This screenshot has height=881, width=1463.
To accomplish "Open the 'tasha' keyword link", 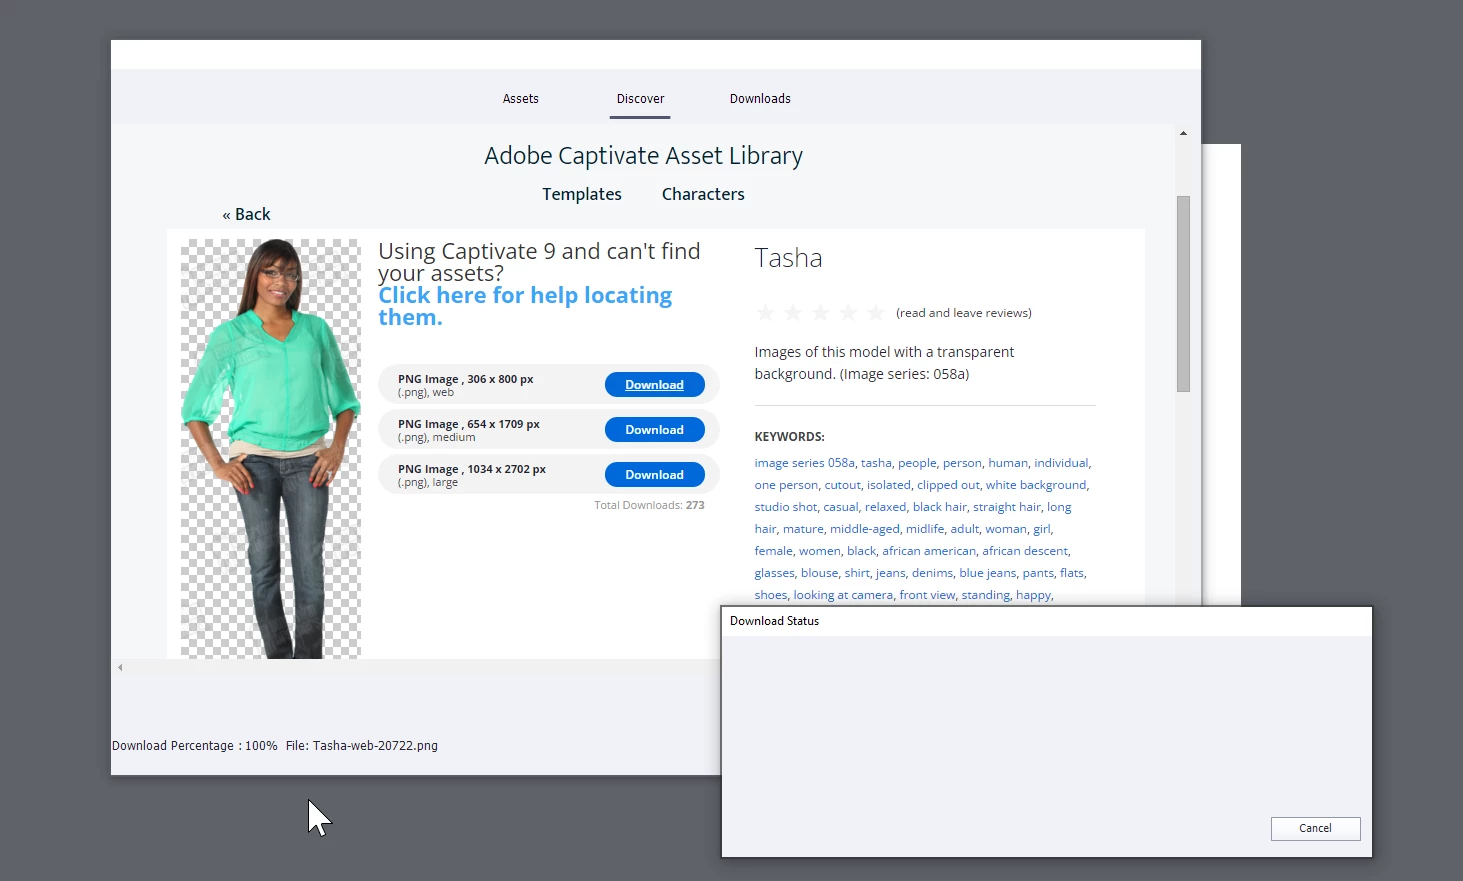I will tap(876, 463).
